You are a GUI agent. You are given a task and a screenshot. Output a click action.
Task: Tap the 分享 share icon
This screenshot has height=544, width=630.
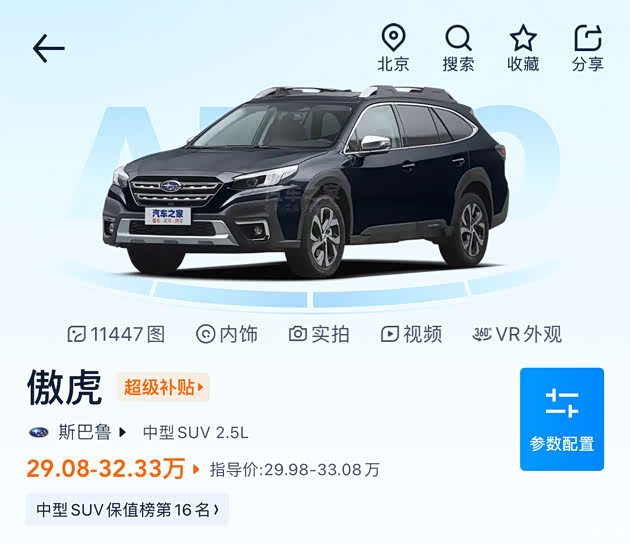[587, 48]
